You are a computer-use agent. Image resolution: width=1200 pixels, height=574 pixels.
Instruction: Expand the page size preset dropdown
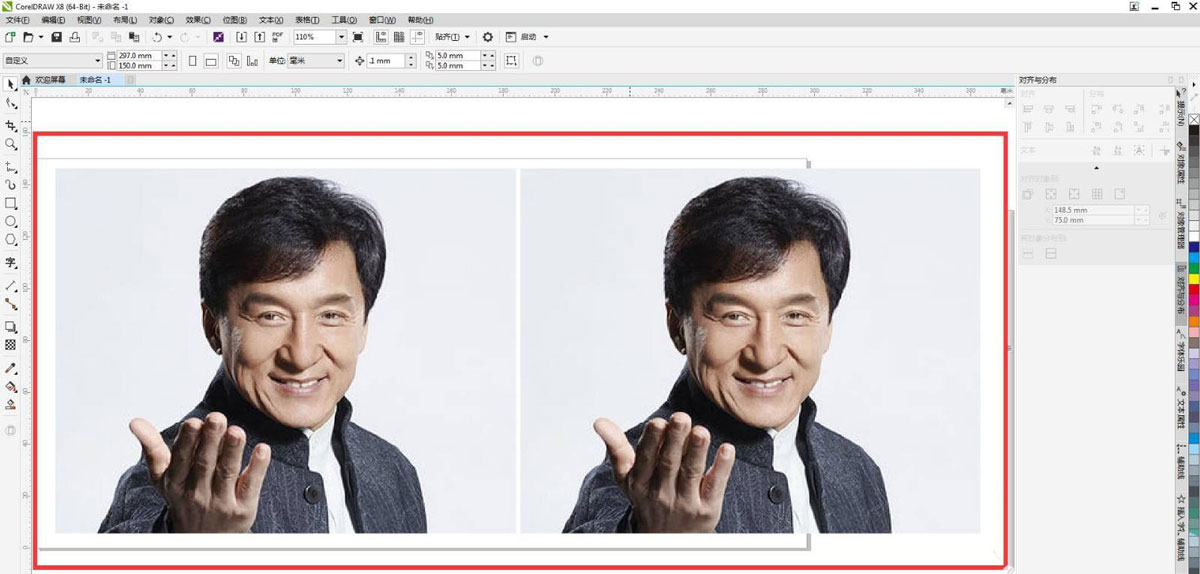pyautogui.click(x=97, y=61)
